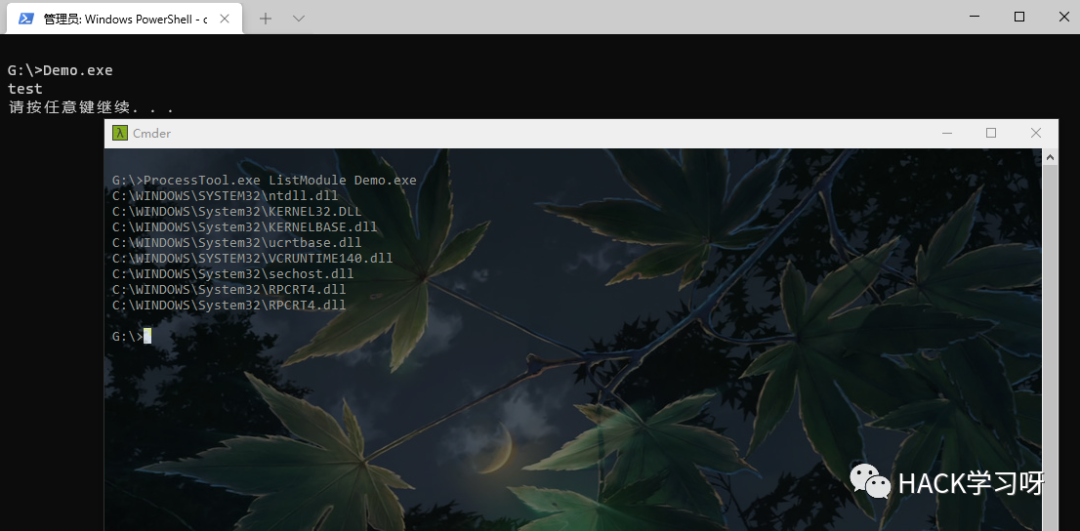
Task: Click the Cmder title bar text
Action: pos(152,134)
